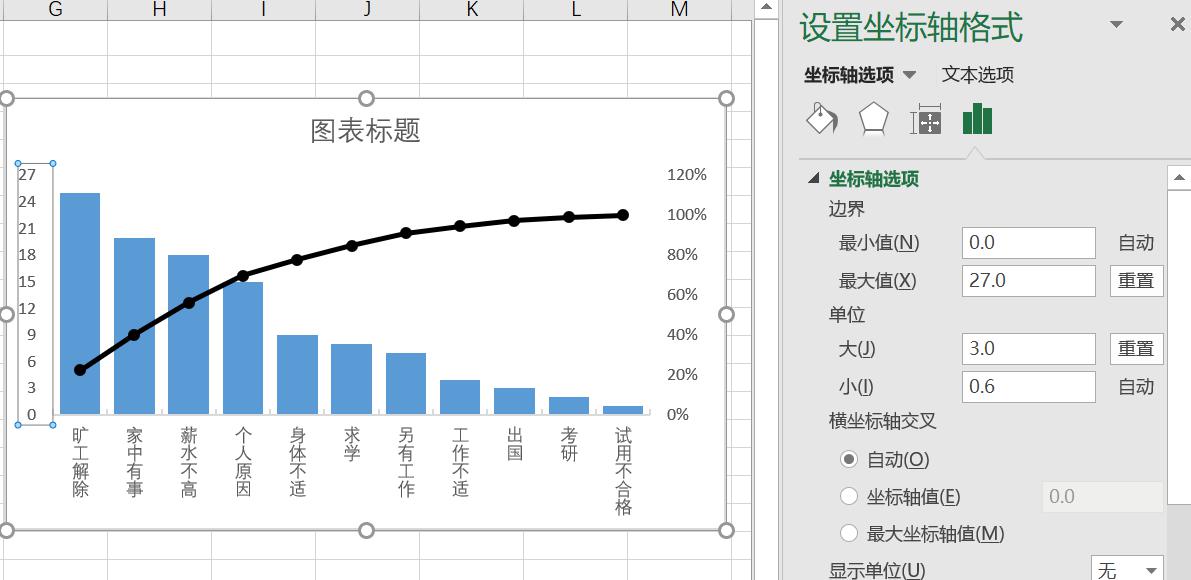The image size is (1191, 580).
Task: Open the Size & Properties tab icon
Action: pyautogui.click(x=925, y=119)
